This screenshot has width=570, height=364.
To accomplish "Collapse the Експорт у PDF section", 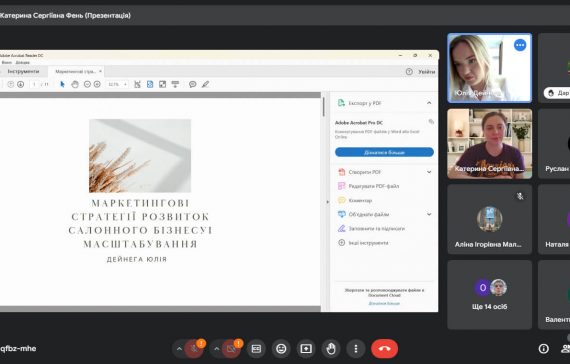I will pos(429,103).
